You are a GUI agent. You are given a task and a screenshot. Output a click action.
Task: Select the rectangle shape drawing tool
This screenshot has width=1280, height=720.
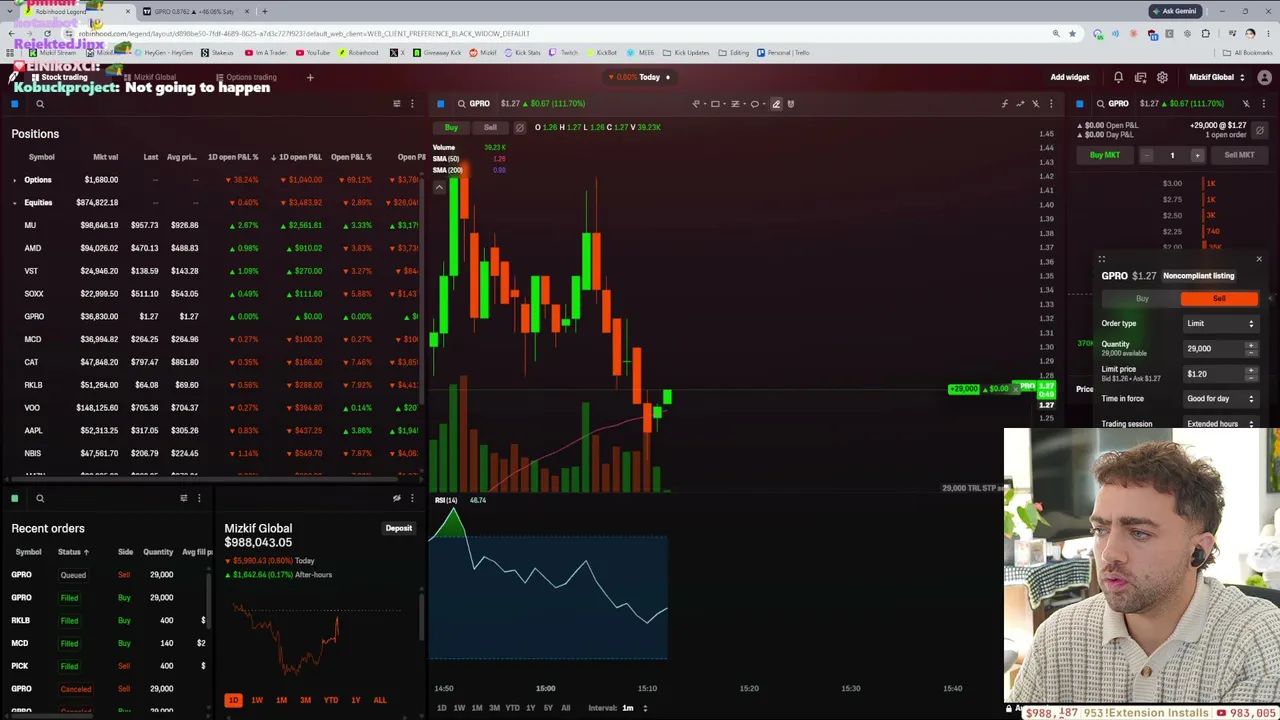pos(715,104)
